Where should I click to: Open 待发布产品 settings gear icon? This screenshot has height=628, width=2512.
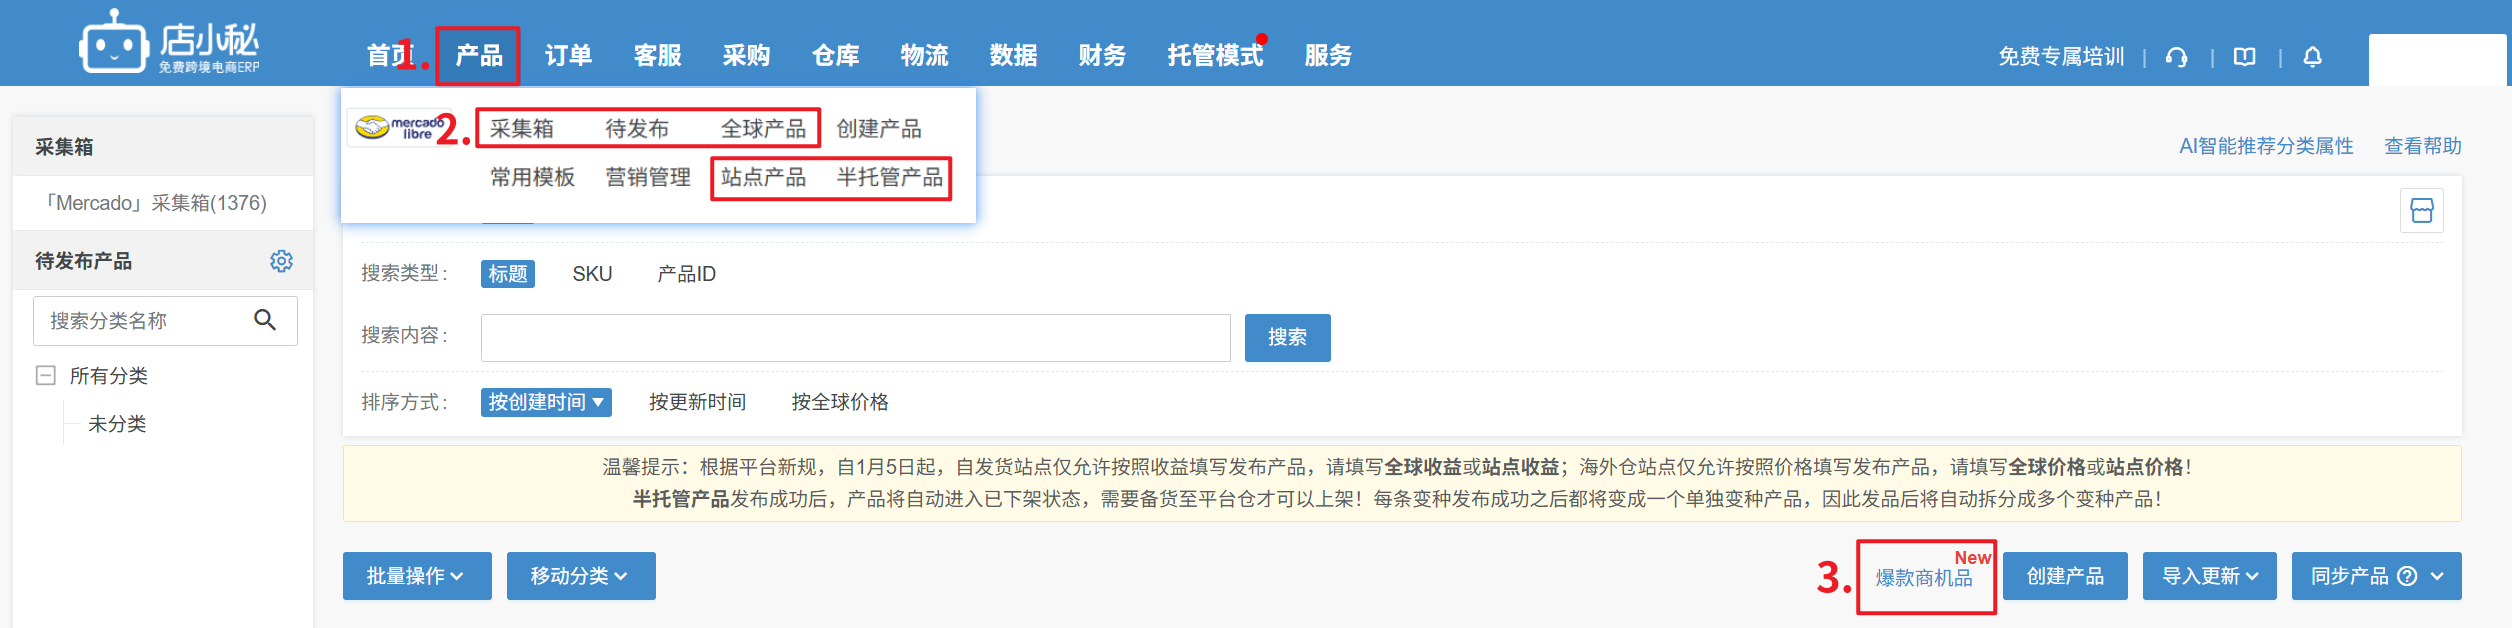(282, 261)
